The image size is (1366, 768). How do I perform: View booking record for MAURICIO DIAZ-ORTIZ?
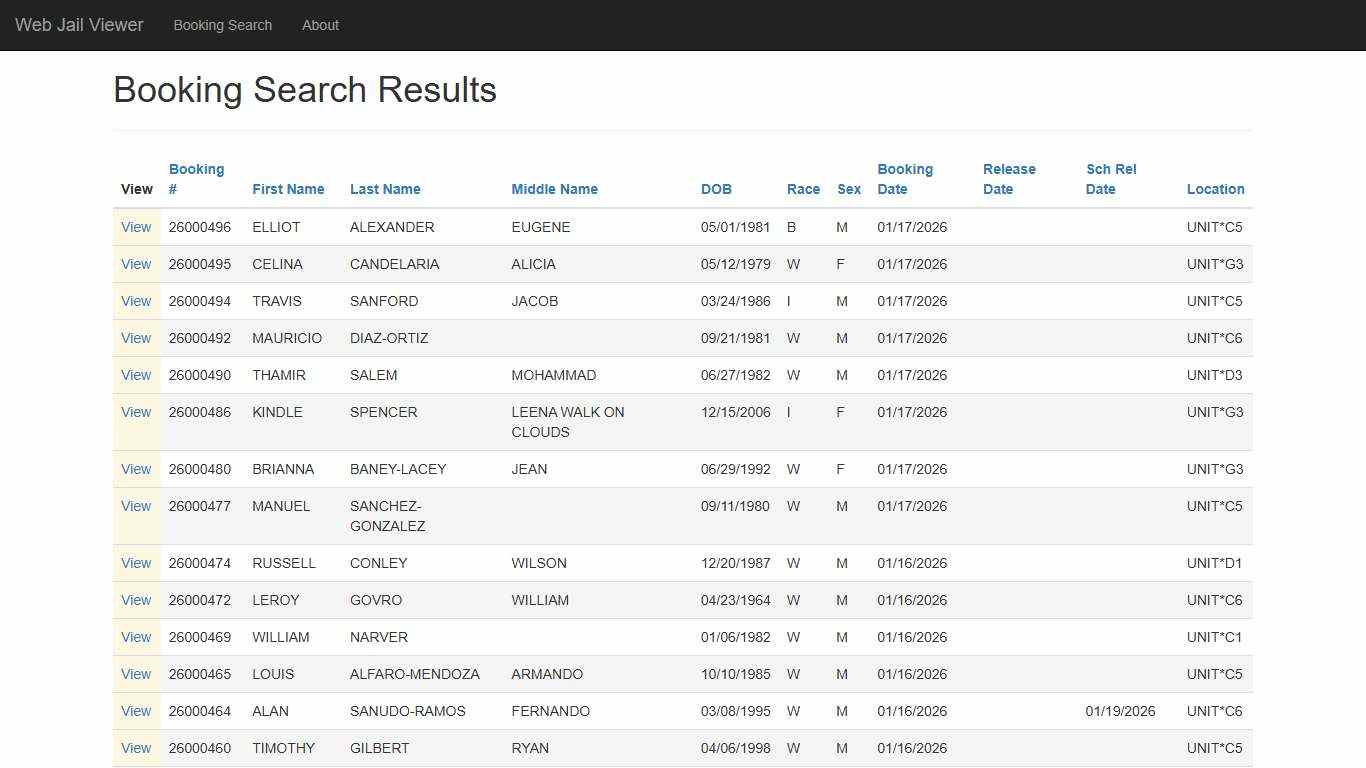136,338
